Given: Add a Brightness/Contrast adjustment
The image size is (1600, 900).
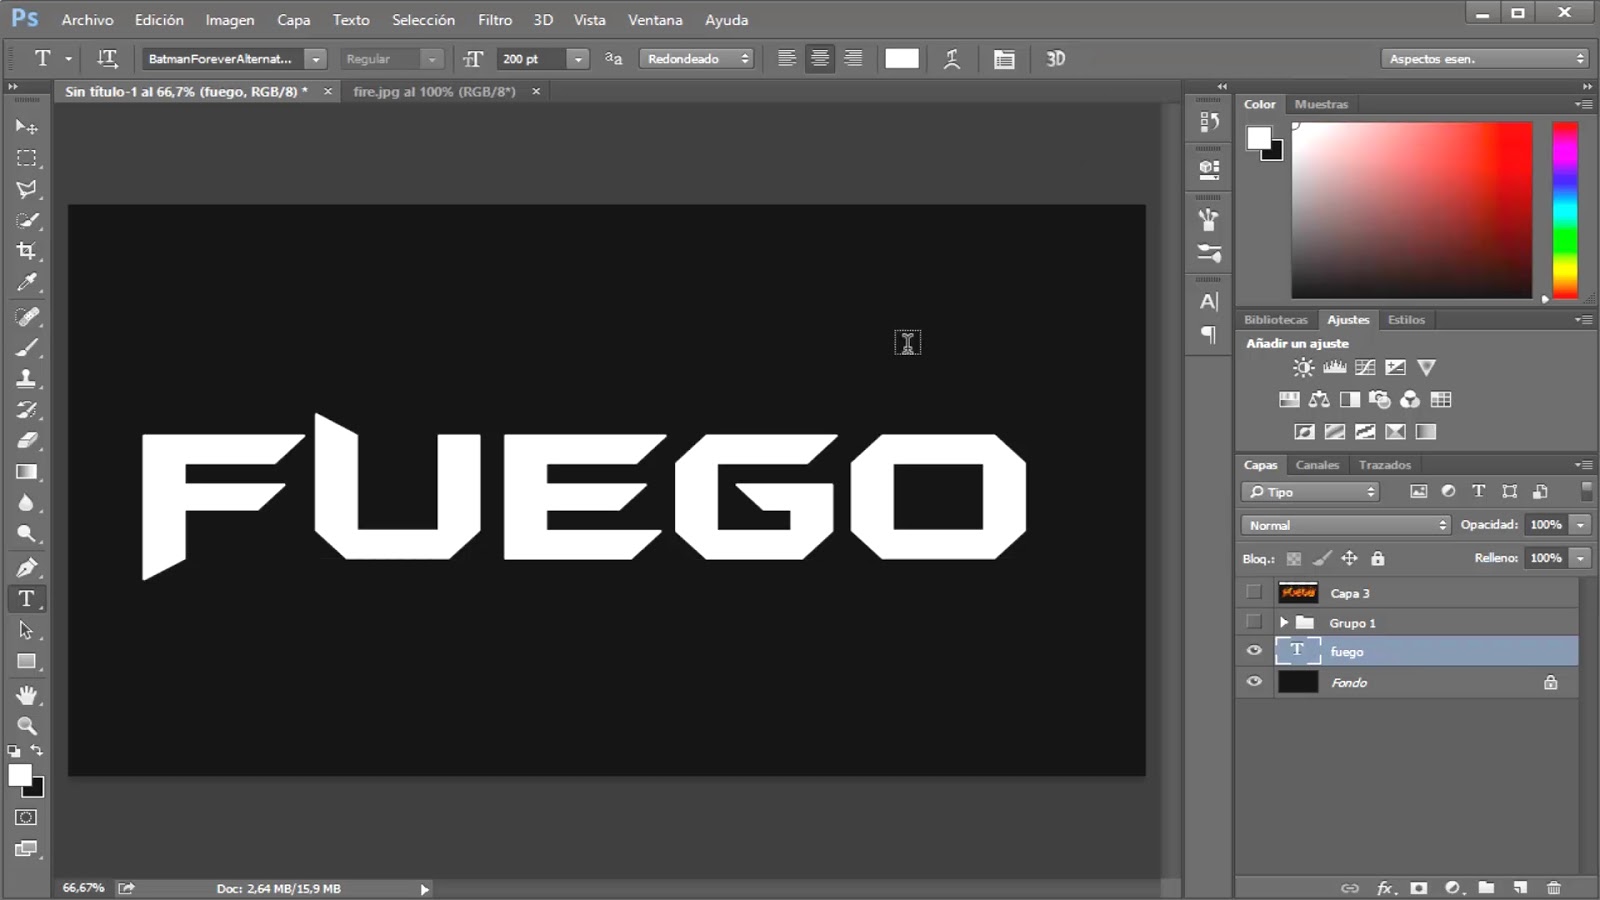Looking at the screenshot, I should (x=1303, y=368).
